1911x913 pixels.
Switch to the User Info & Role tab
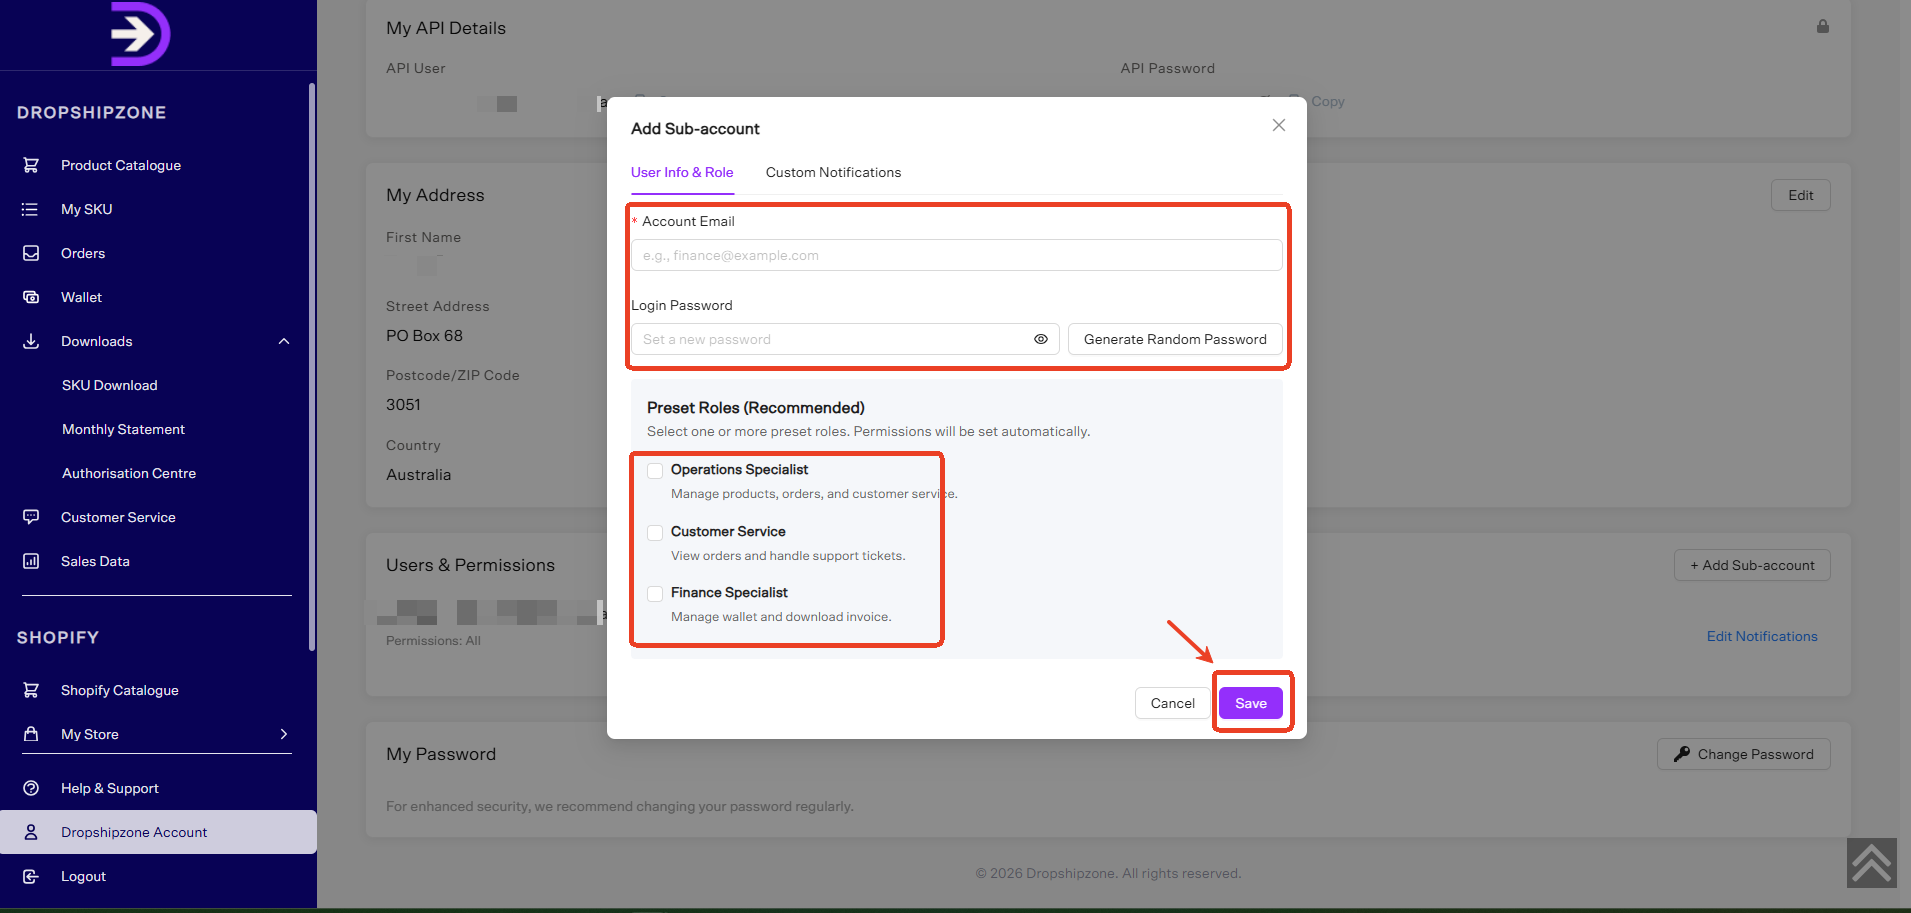[x=682, y=172]
